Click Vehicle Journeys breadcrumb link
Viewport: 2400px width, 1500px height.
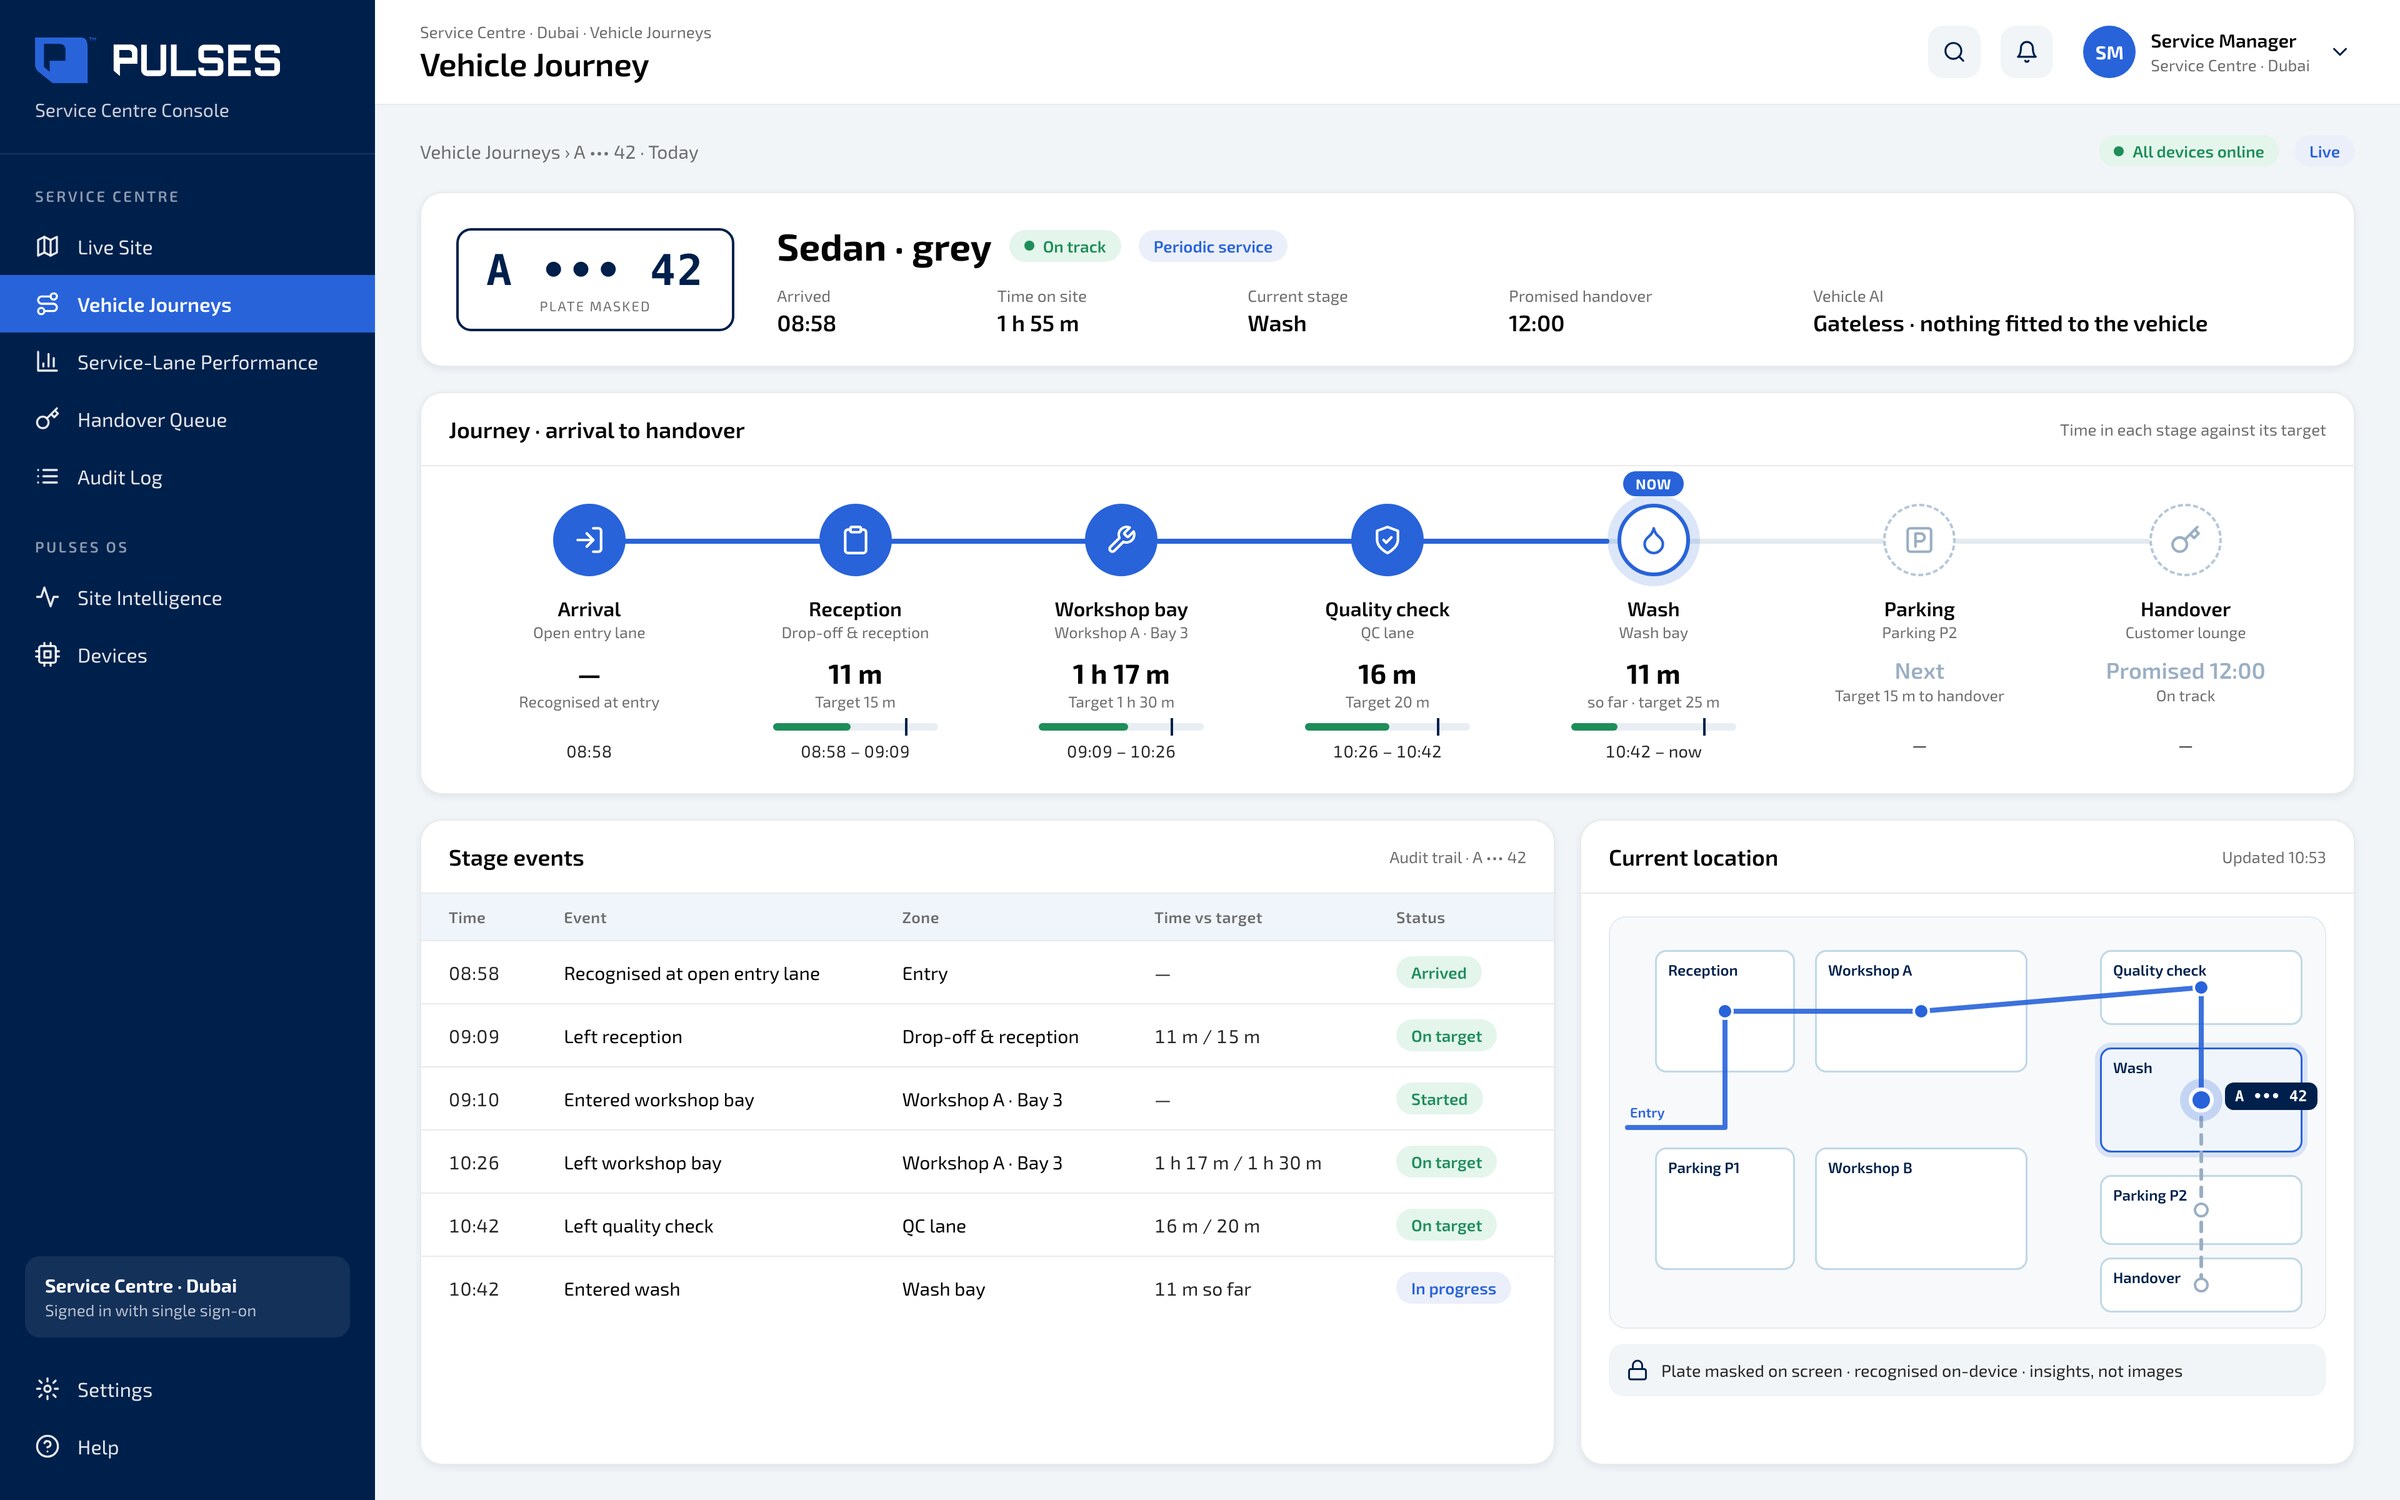pyautogui.click(x=490, y=152)
